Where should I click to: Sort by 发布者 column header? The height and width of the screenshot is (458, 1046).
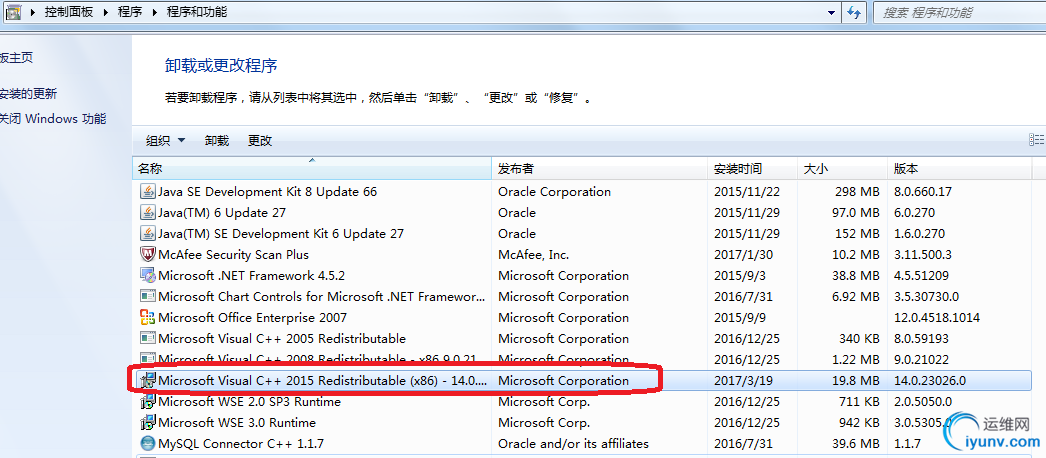point(599,169)
